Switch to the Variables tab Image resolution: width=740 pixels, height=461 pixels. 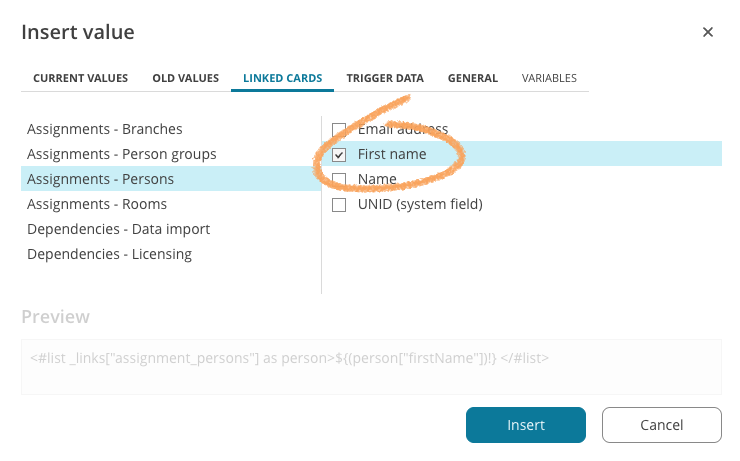click(x=549, y=78)
